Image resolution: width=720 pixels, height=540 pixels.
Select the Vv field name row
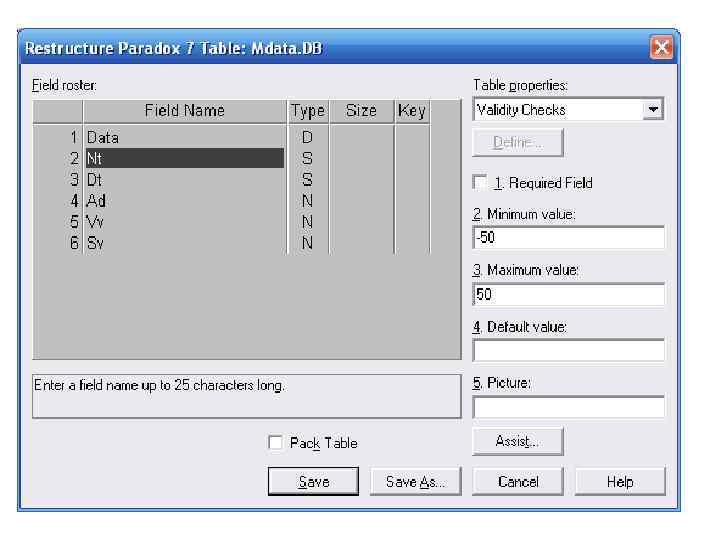[185, 222]
